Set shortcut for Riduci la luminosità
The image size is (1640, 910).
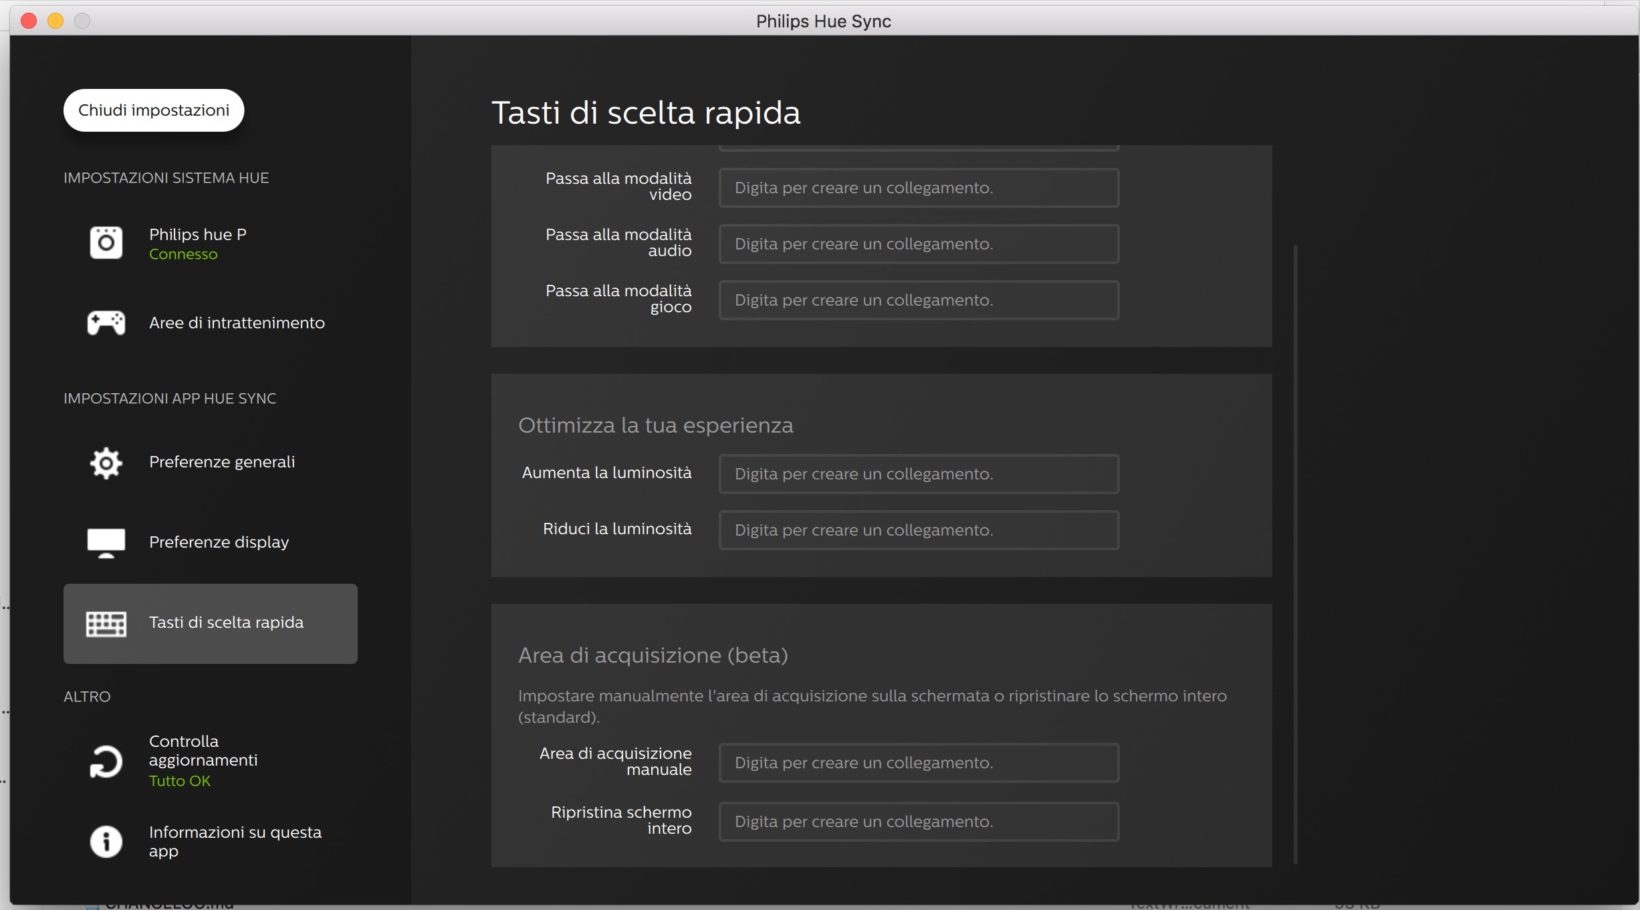[x=918, y=530]
